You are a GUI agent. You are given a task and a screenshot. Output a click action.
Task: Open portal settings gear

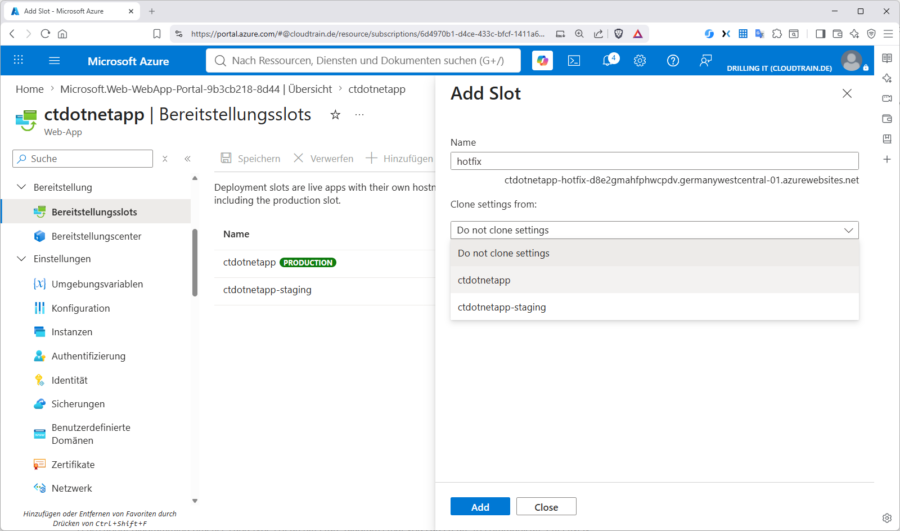(640, 60)
